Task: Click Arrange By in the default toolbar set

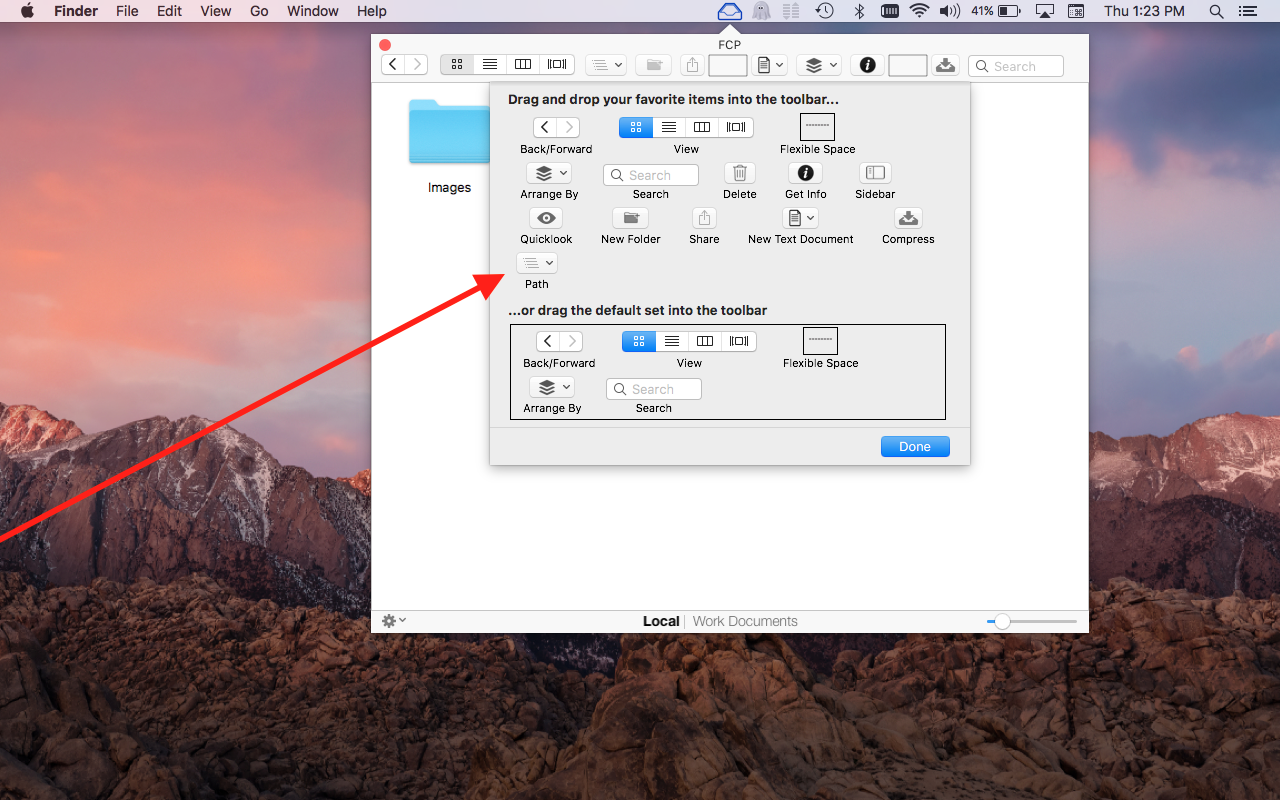Action: 552,387
